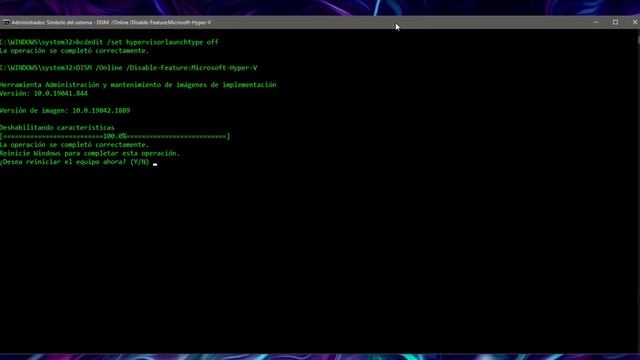Maximize the Command Prompt window
The width and height of the screenshot is (640, 360).
(x=616, y=22)
